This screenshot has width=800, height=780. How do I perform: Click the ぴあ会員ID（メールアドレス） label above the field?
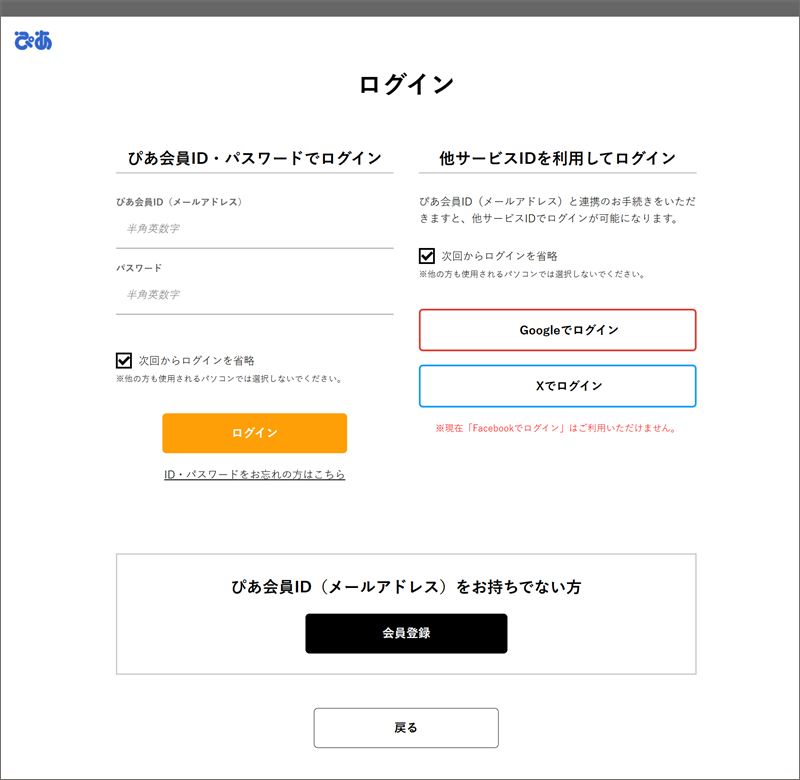click(x=179, y=202)
